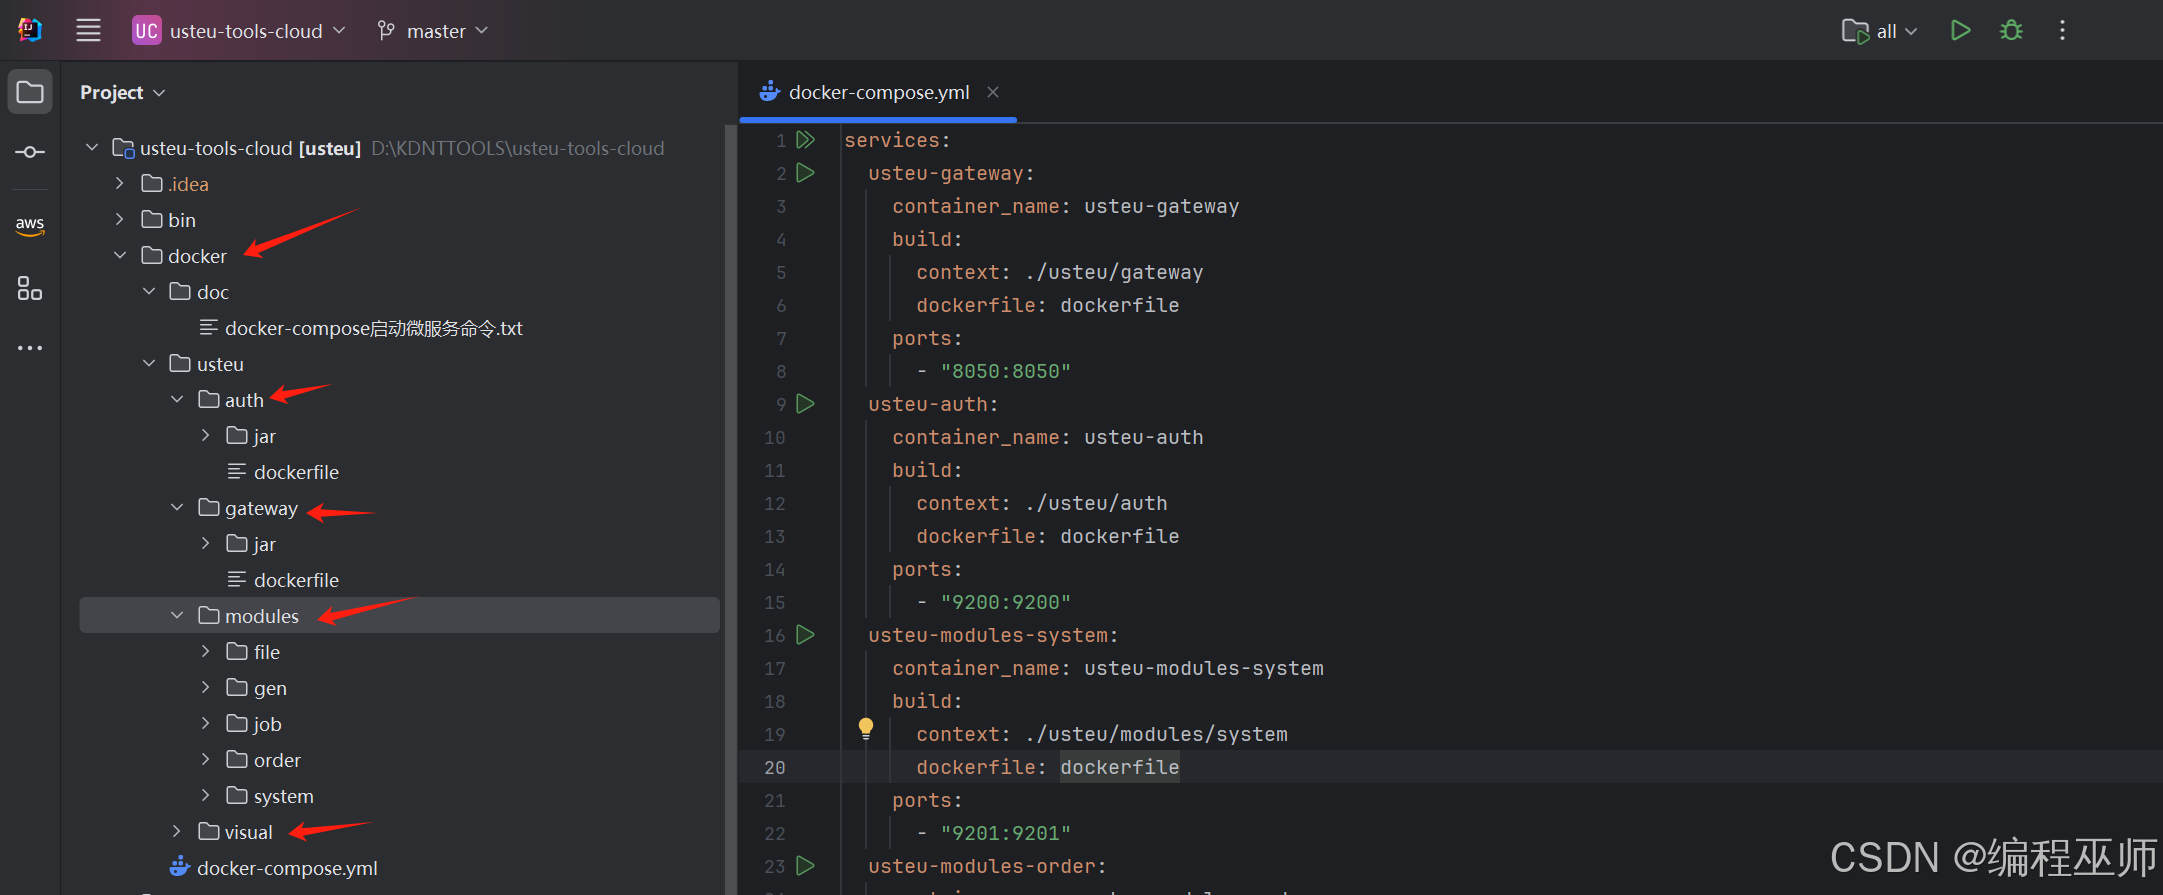Click line number 20 in the gutter
This screenshot has width=2163, height=895.
click(x=775, y=767)
